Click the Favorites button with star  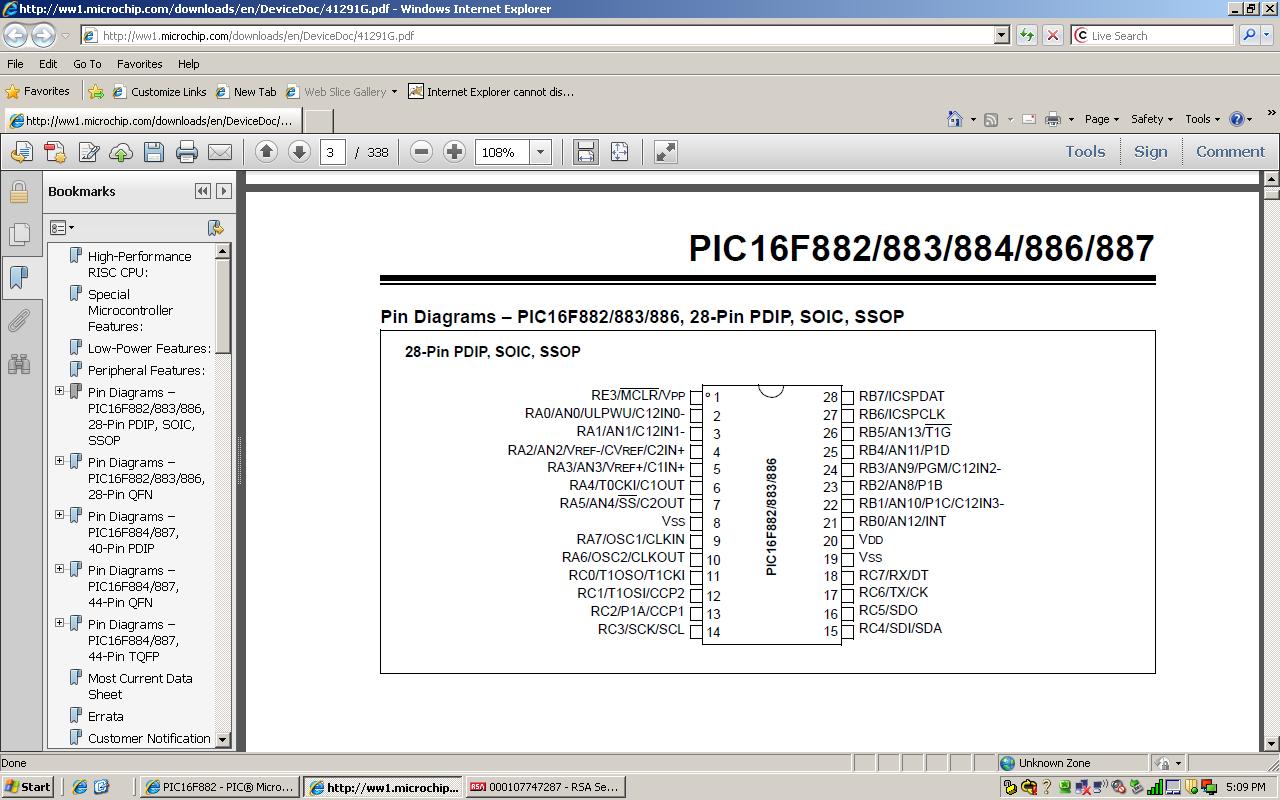38,91
